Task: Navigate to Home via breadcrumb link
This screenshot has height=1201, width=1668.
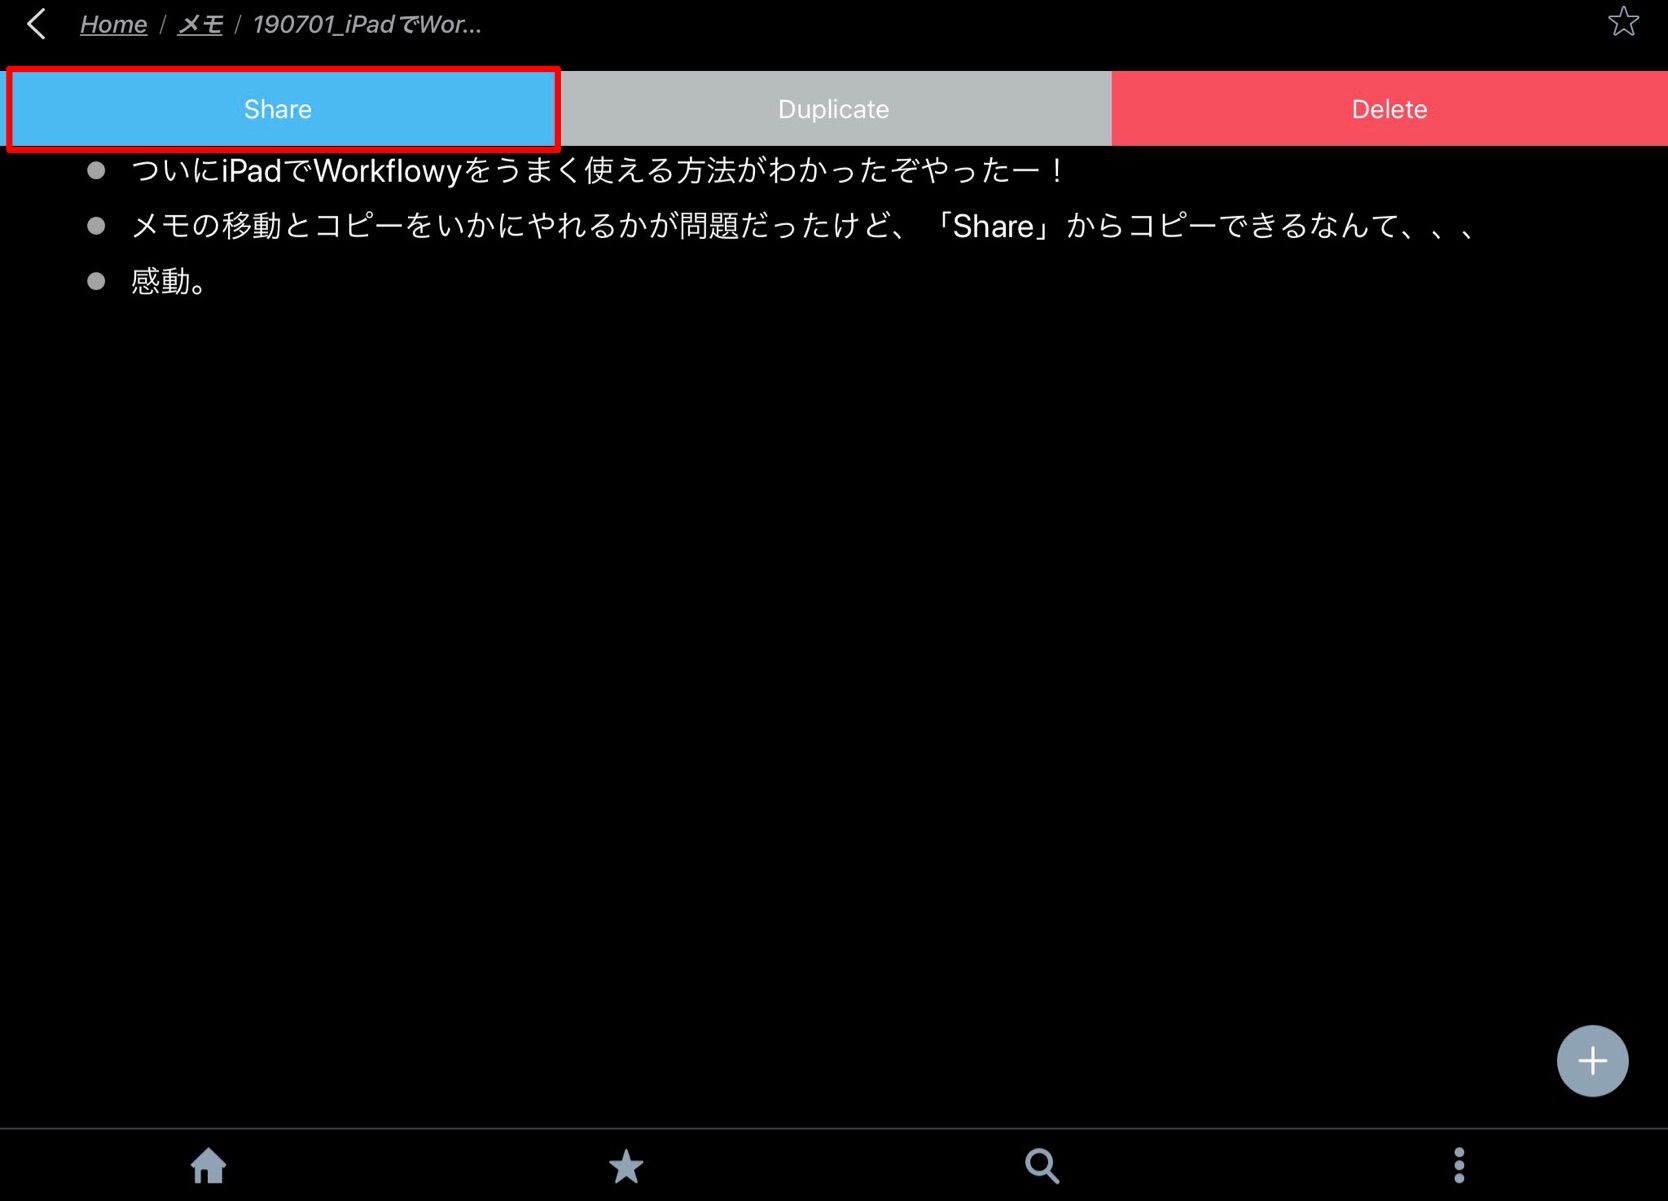Action: [x=112, y=24]
